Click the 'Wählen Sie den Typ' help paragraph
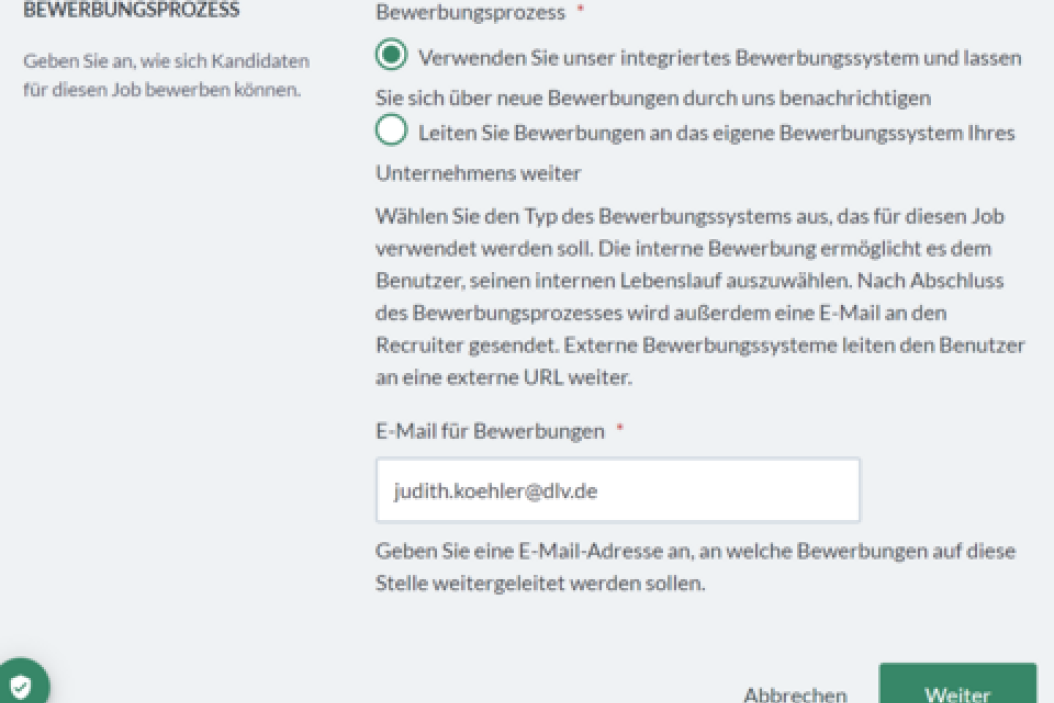Image resolution: width=1054 pixels, height=703 pixels. tap(700, 296)
